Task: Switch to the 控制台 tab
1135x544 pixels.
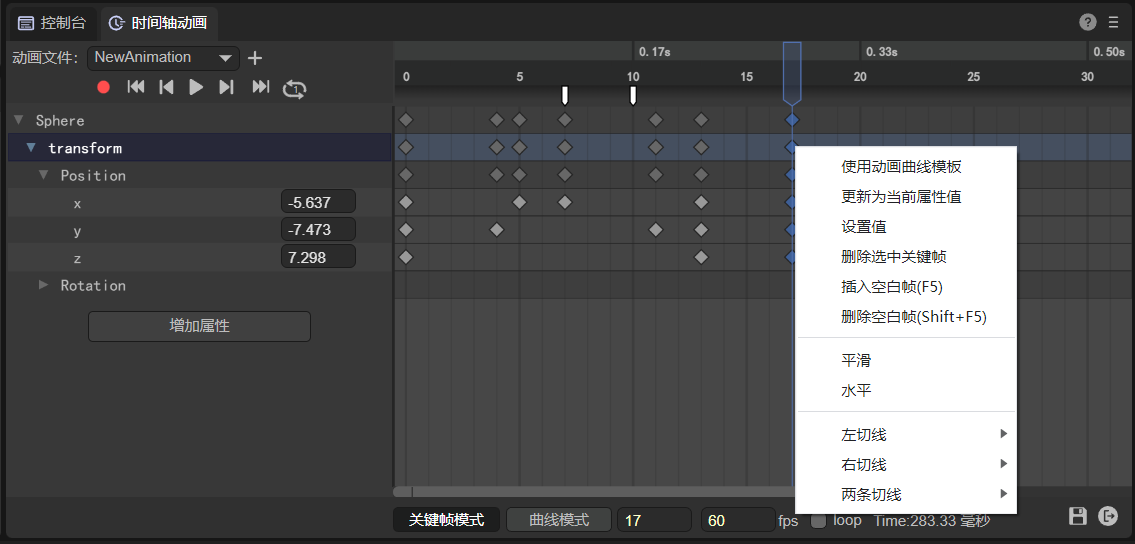Action: (53, 22)
